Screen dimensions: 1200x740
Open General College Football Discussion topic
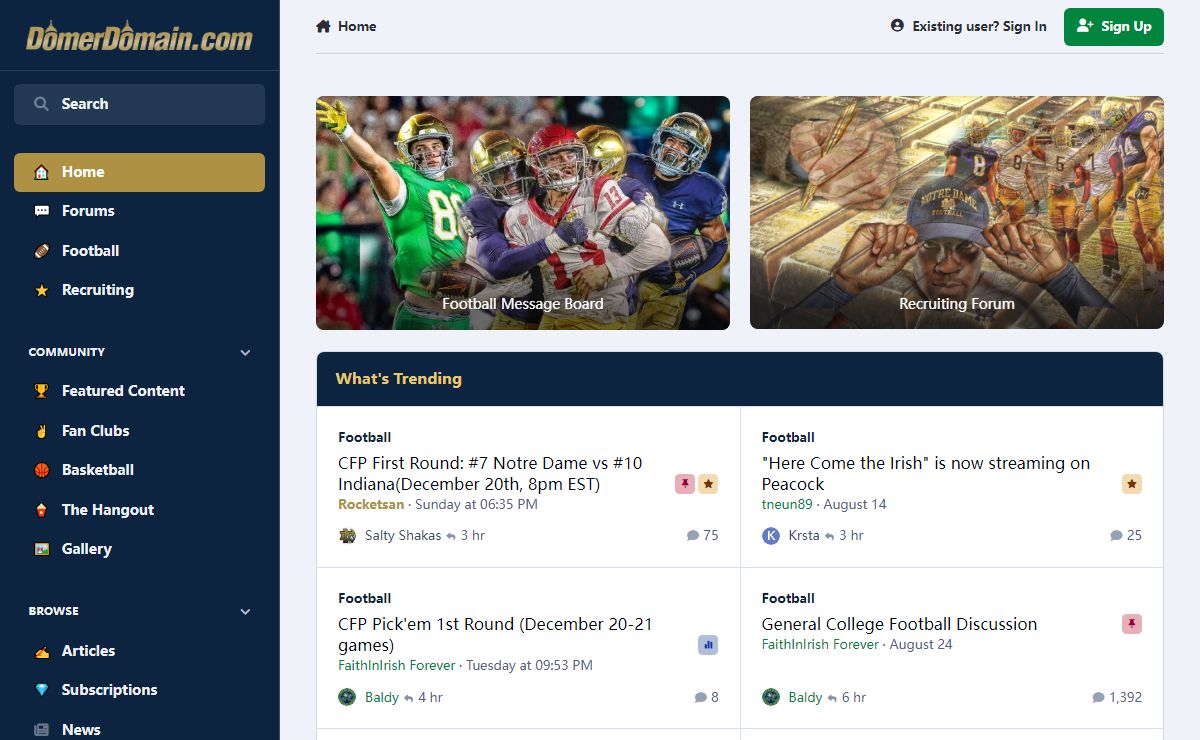click(x=899, y=624)
